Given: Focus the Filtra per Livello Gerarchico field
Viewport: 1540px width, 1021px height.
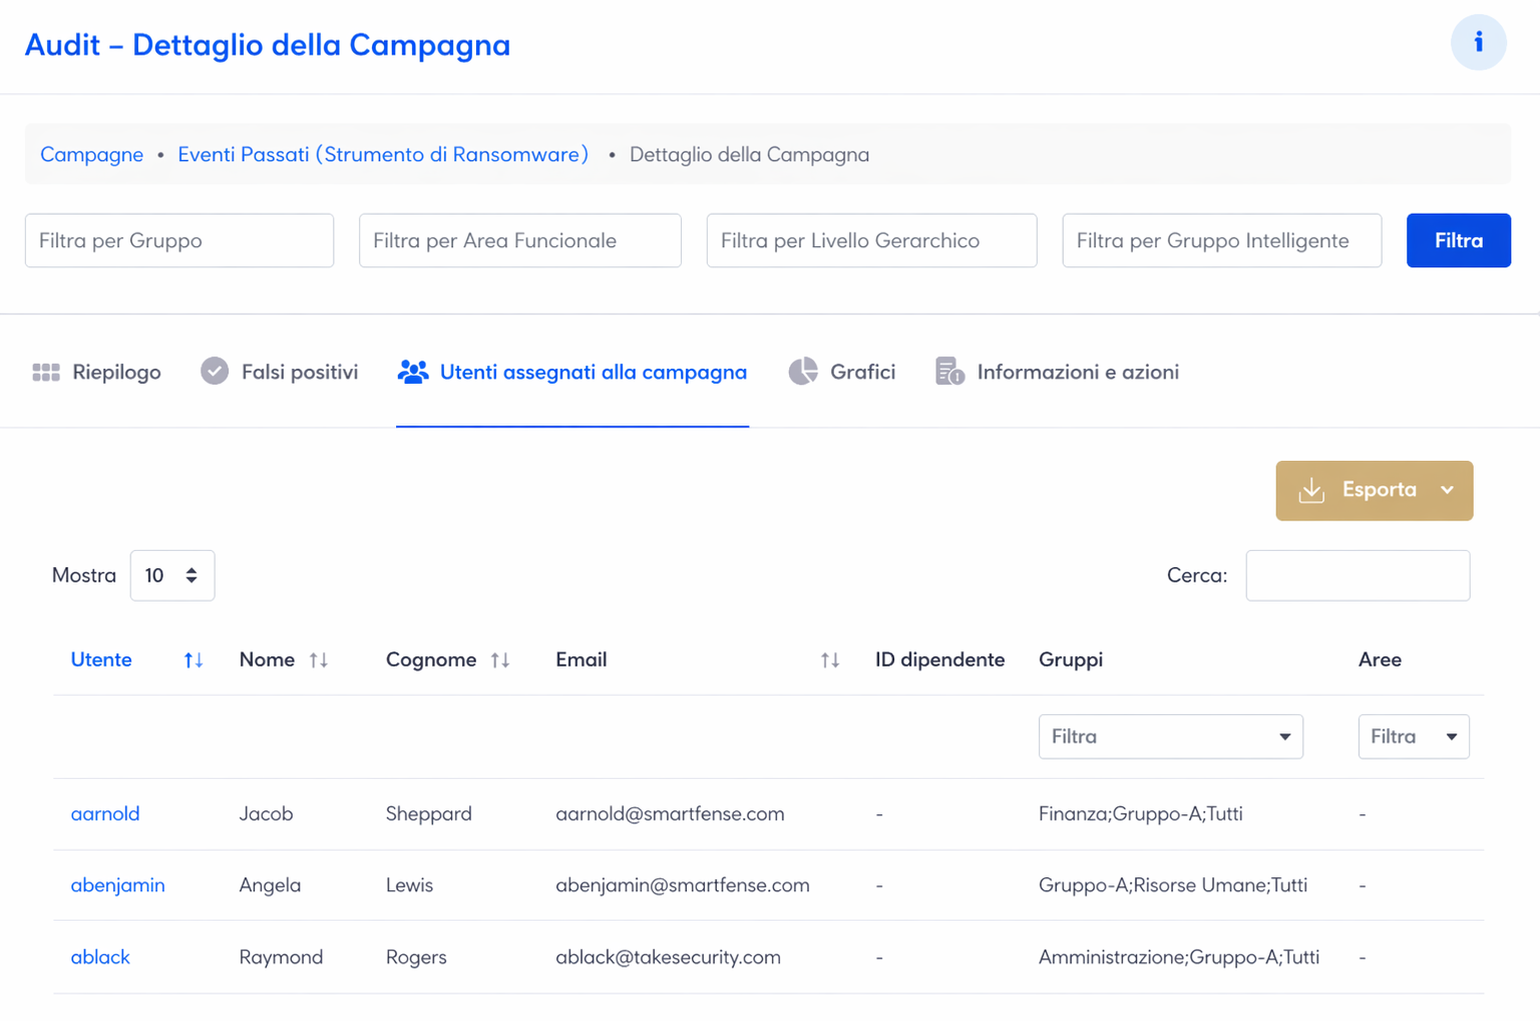Looking at the screenshot, I should click(872, 240).
